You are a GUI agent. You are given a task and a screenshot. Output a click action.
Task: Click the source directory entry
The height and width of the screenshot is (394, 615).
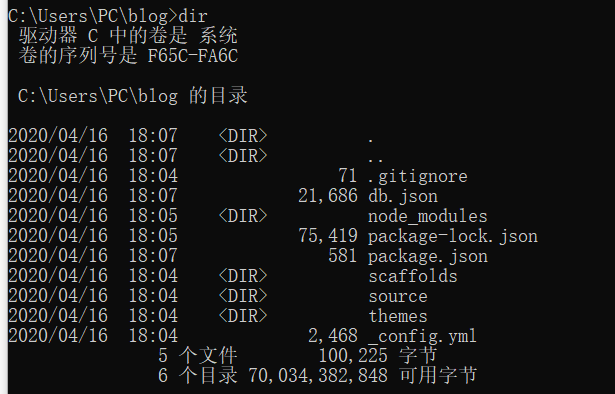(398, 296)
